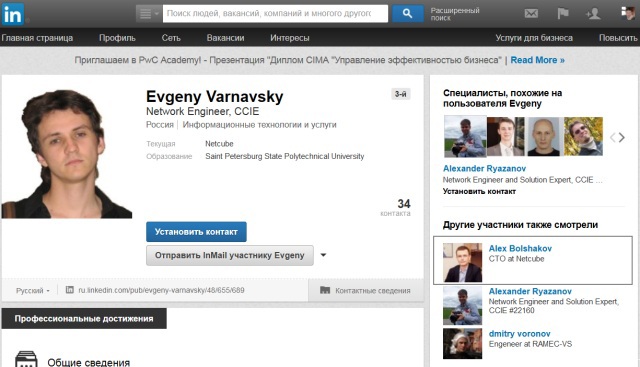
Task: Open Alex Bolshakov profile link
Action: point(520,249)
